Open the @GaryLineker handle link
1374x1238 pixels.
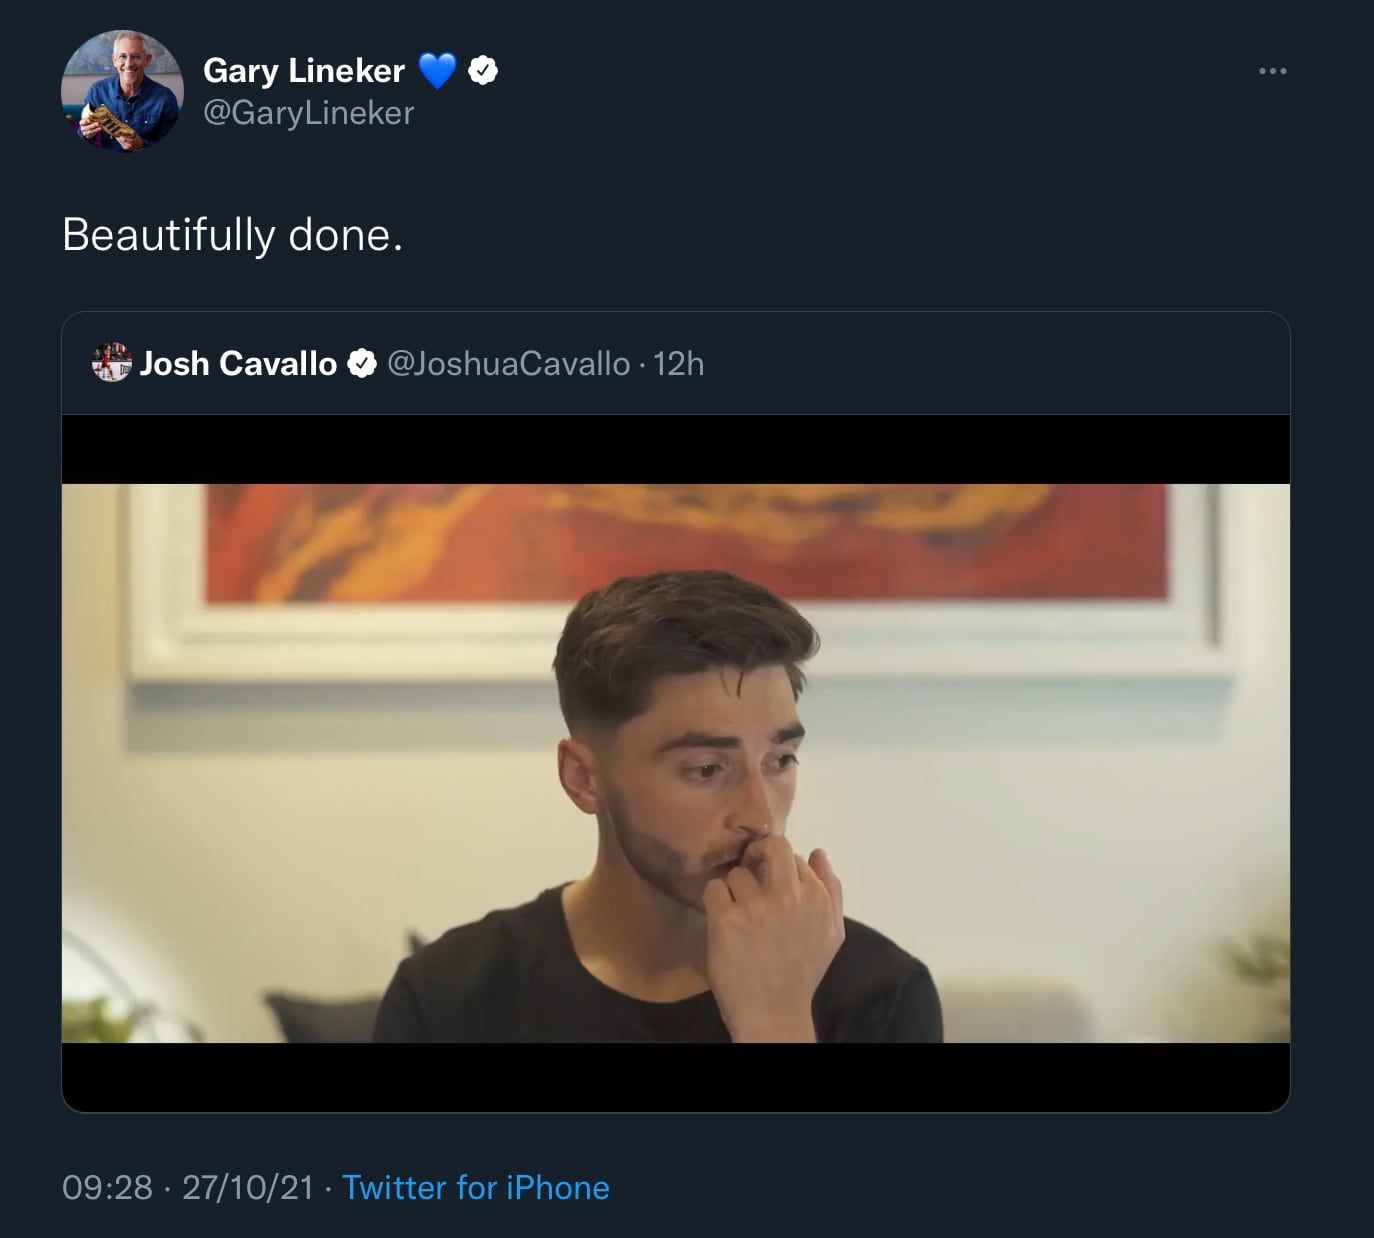[308, 113]
